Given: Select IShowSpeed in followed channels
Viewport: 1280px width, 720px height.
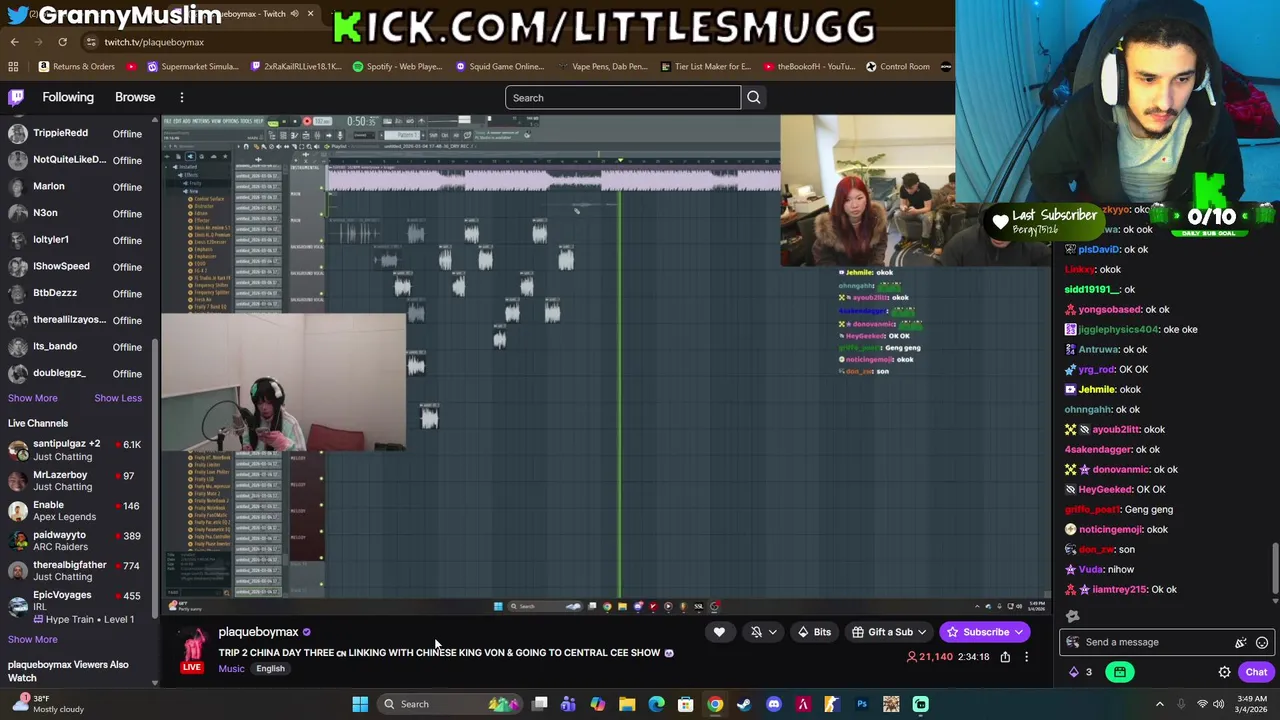Looking at the screenshot, I should pyautogui.click(x=75, y=266).
